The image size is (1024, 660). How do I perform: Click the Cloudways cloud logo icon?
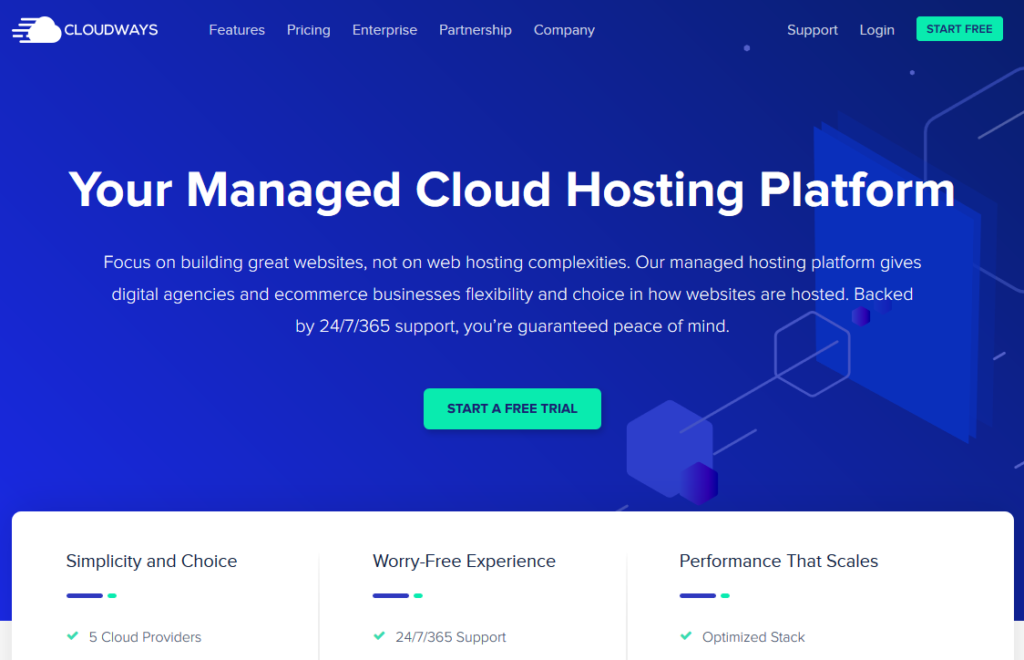[37, 30]
